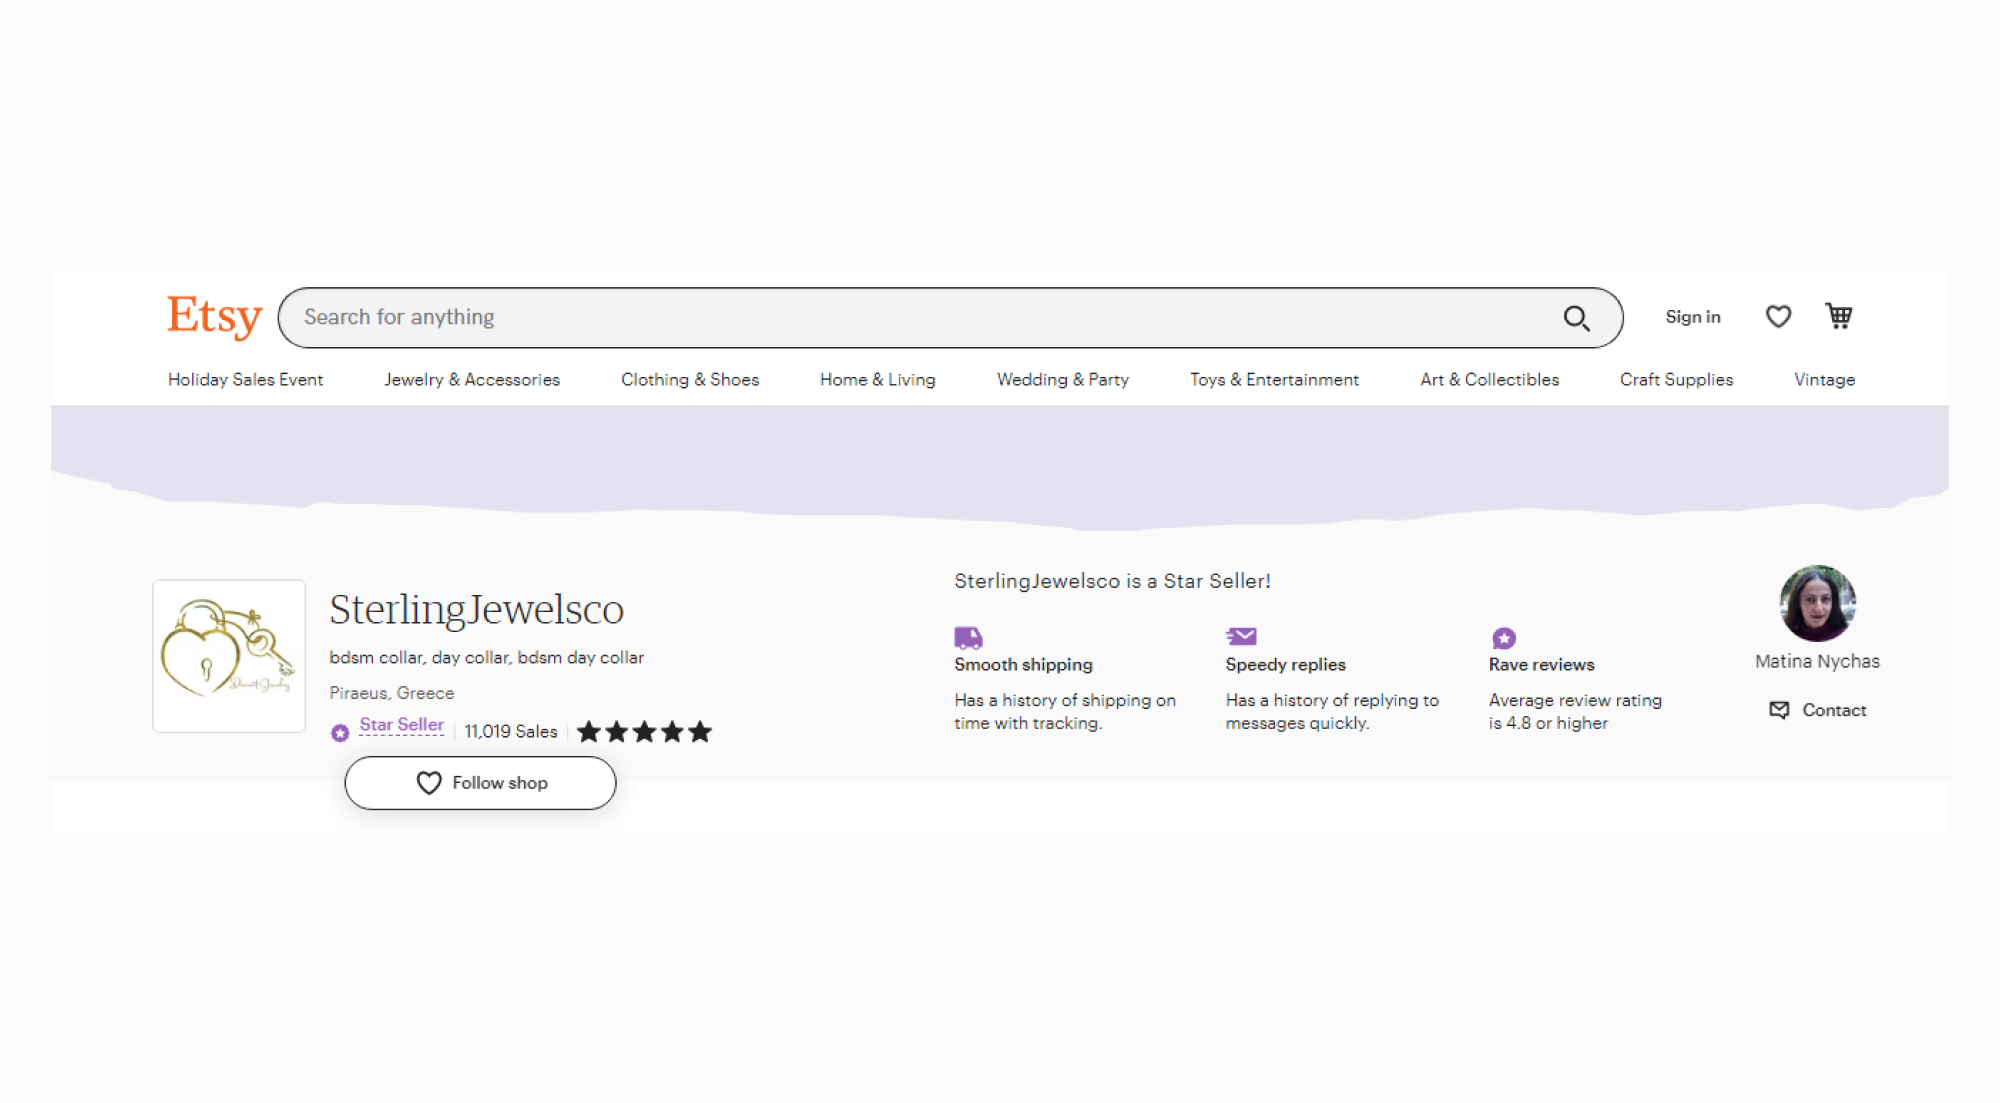
Task: Click the Matina Nychas owner name
Action: click(1817, 662)
